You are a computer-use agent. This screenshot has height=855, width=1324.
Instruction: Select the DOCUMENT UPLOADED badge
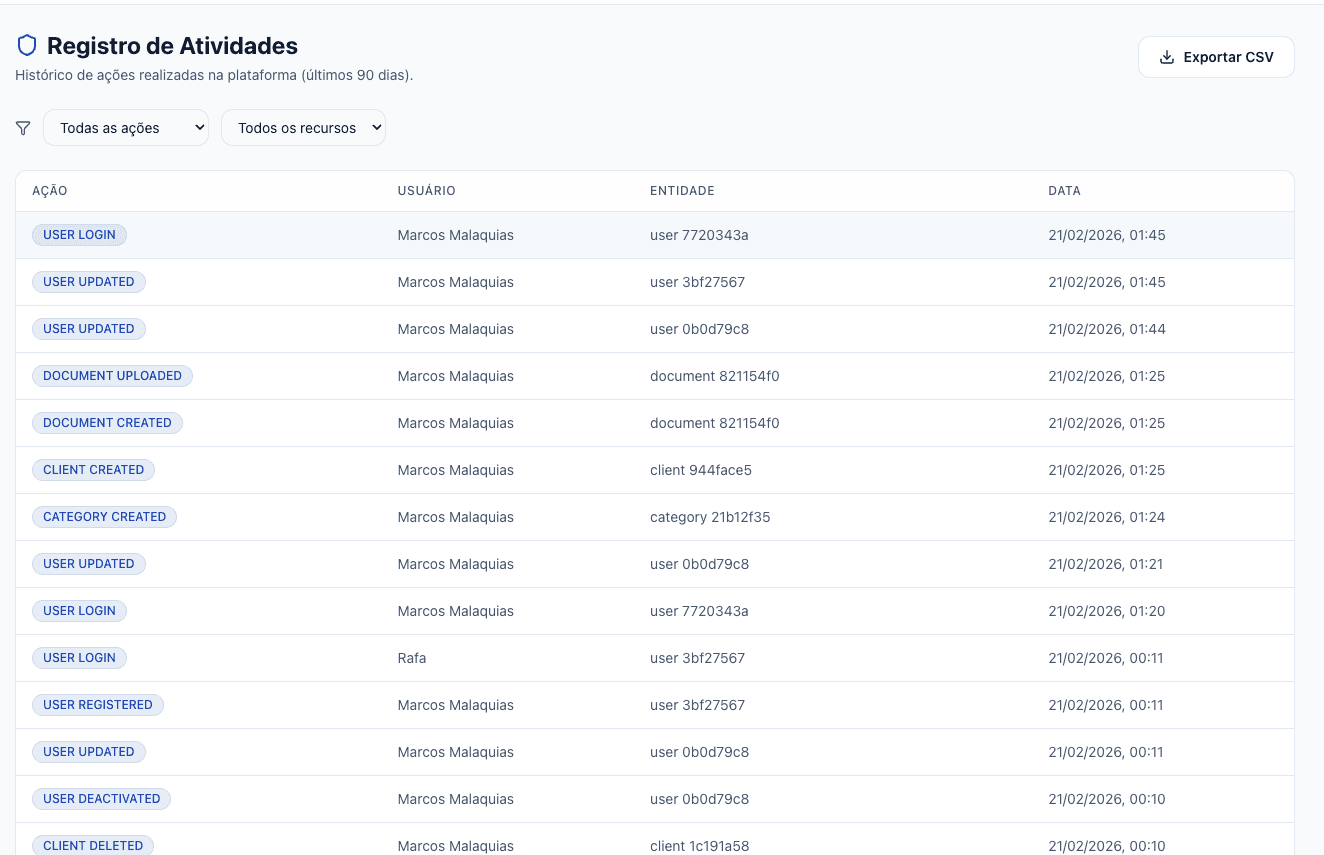112,376
